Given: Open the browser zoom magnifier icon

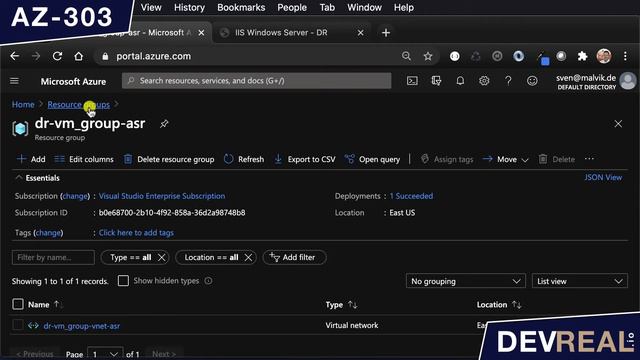Looking at the screenshot, I should (x=406, y=56).
